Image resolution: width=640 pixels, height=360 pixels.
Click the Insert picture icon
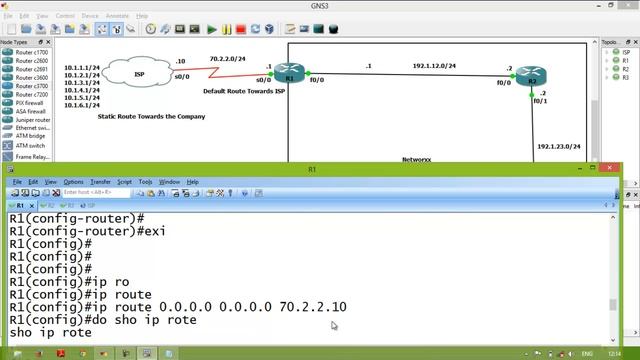point(304,29)
